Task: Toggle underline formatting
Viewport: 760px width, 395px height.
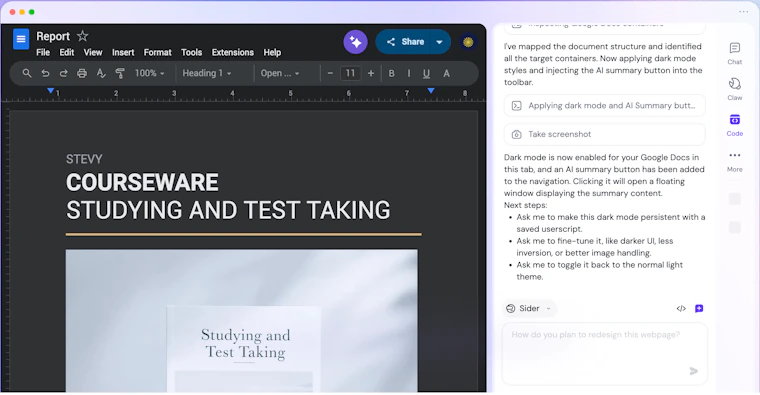Action: [426, 73]
